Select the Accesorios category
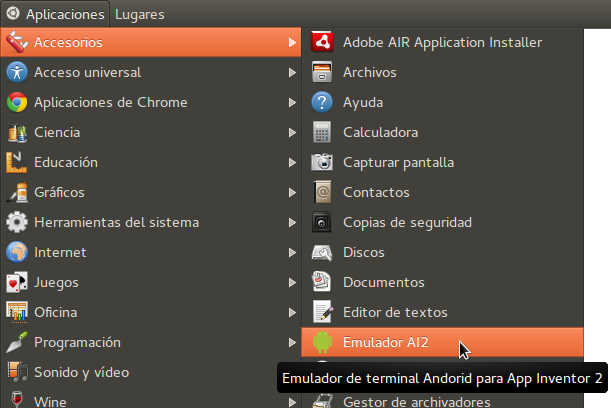The width and height of the screenshot is (611, 408). tap(151, 42)
